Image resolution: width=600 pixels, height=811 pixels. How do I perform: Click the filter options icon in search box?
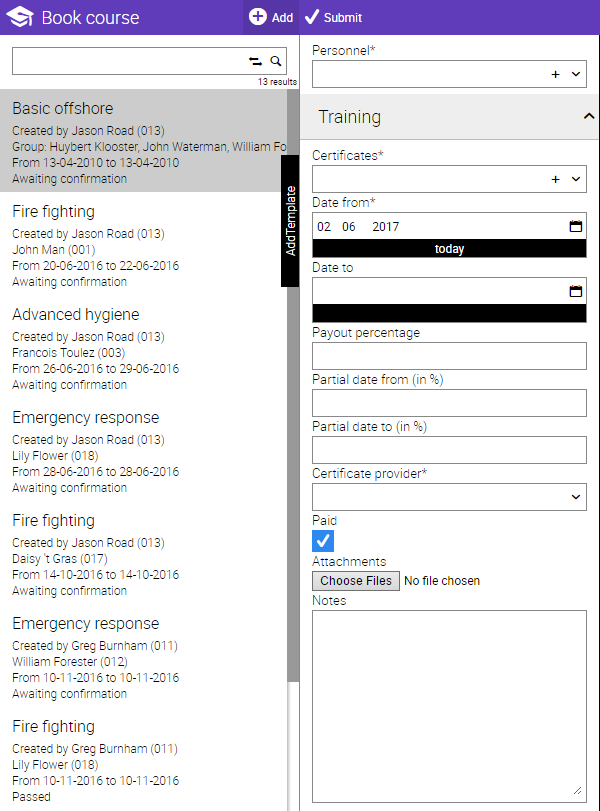click(255, 62)
